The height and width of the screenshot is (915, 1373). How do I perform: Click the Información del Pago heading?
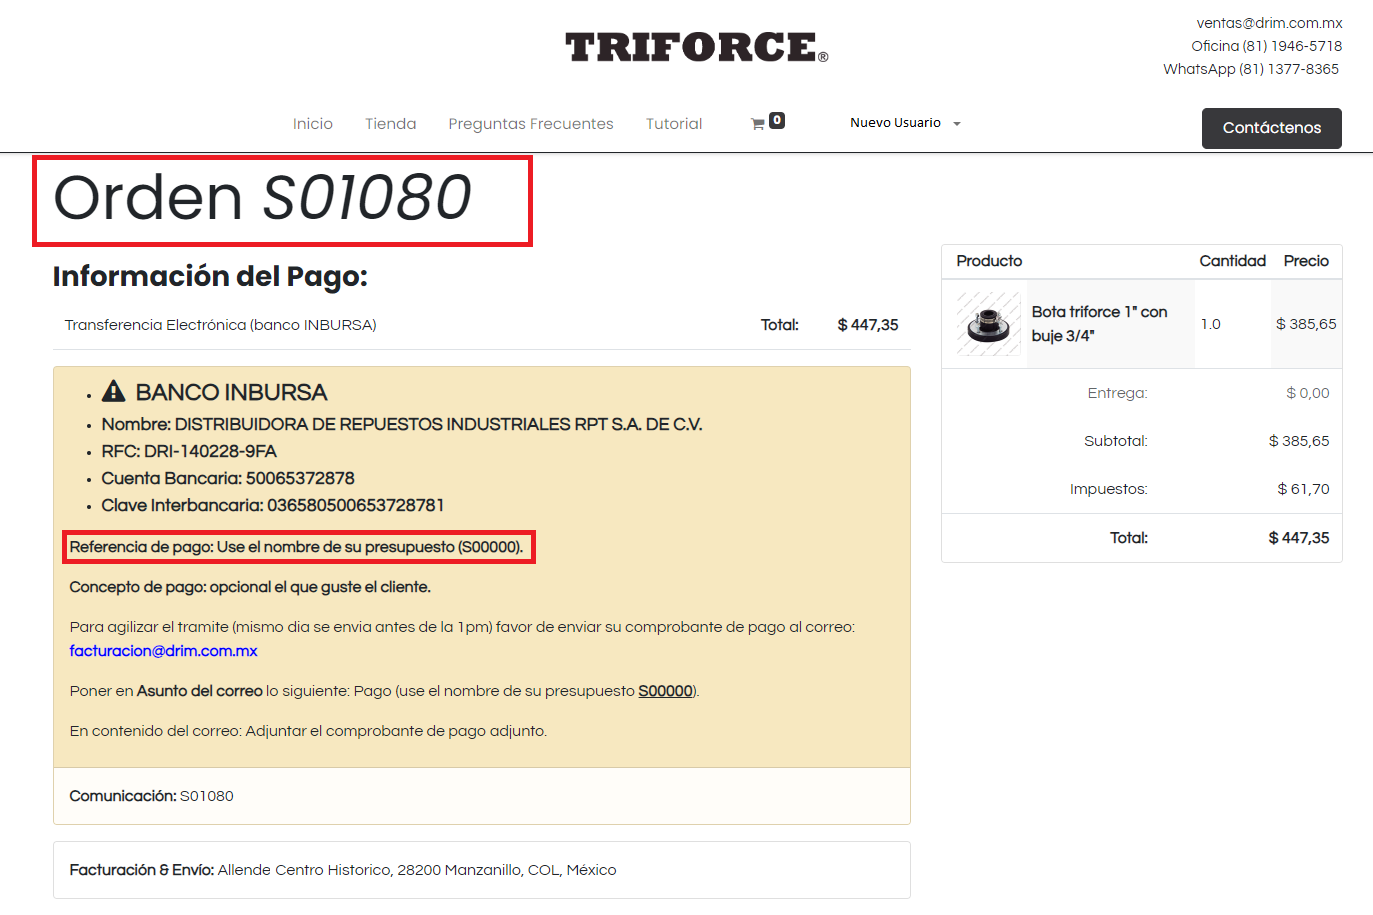(x=210, y=276)
